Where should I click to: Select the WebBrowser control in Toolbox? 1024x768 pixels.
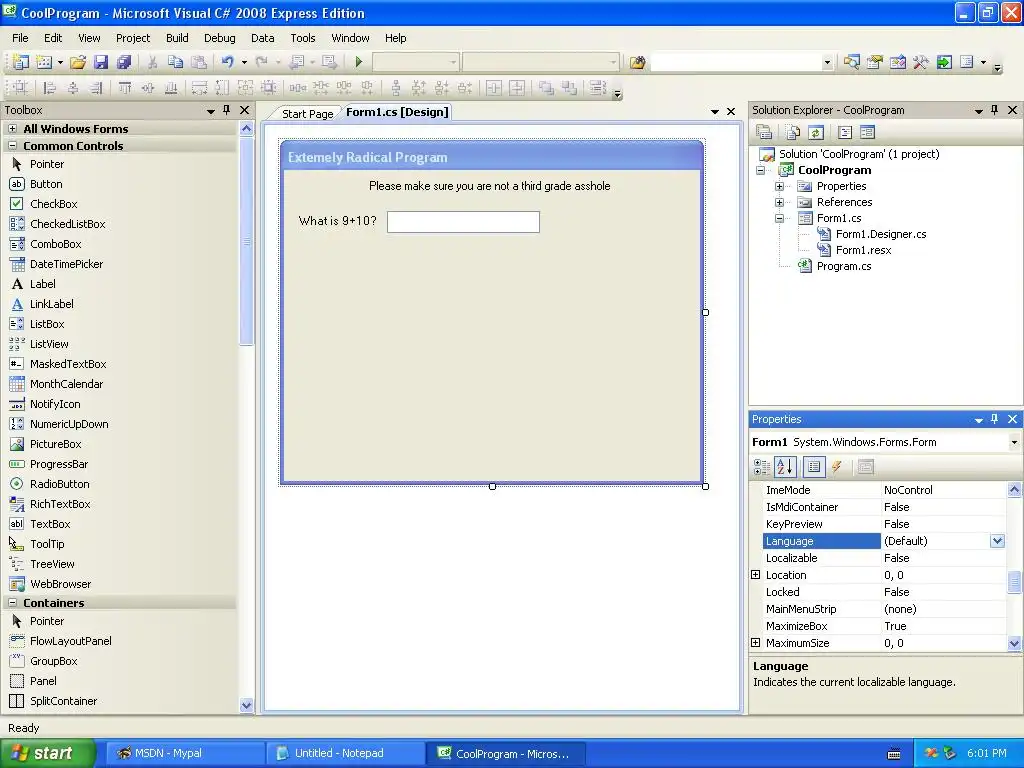[x=60, y=584]
